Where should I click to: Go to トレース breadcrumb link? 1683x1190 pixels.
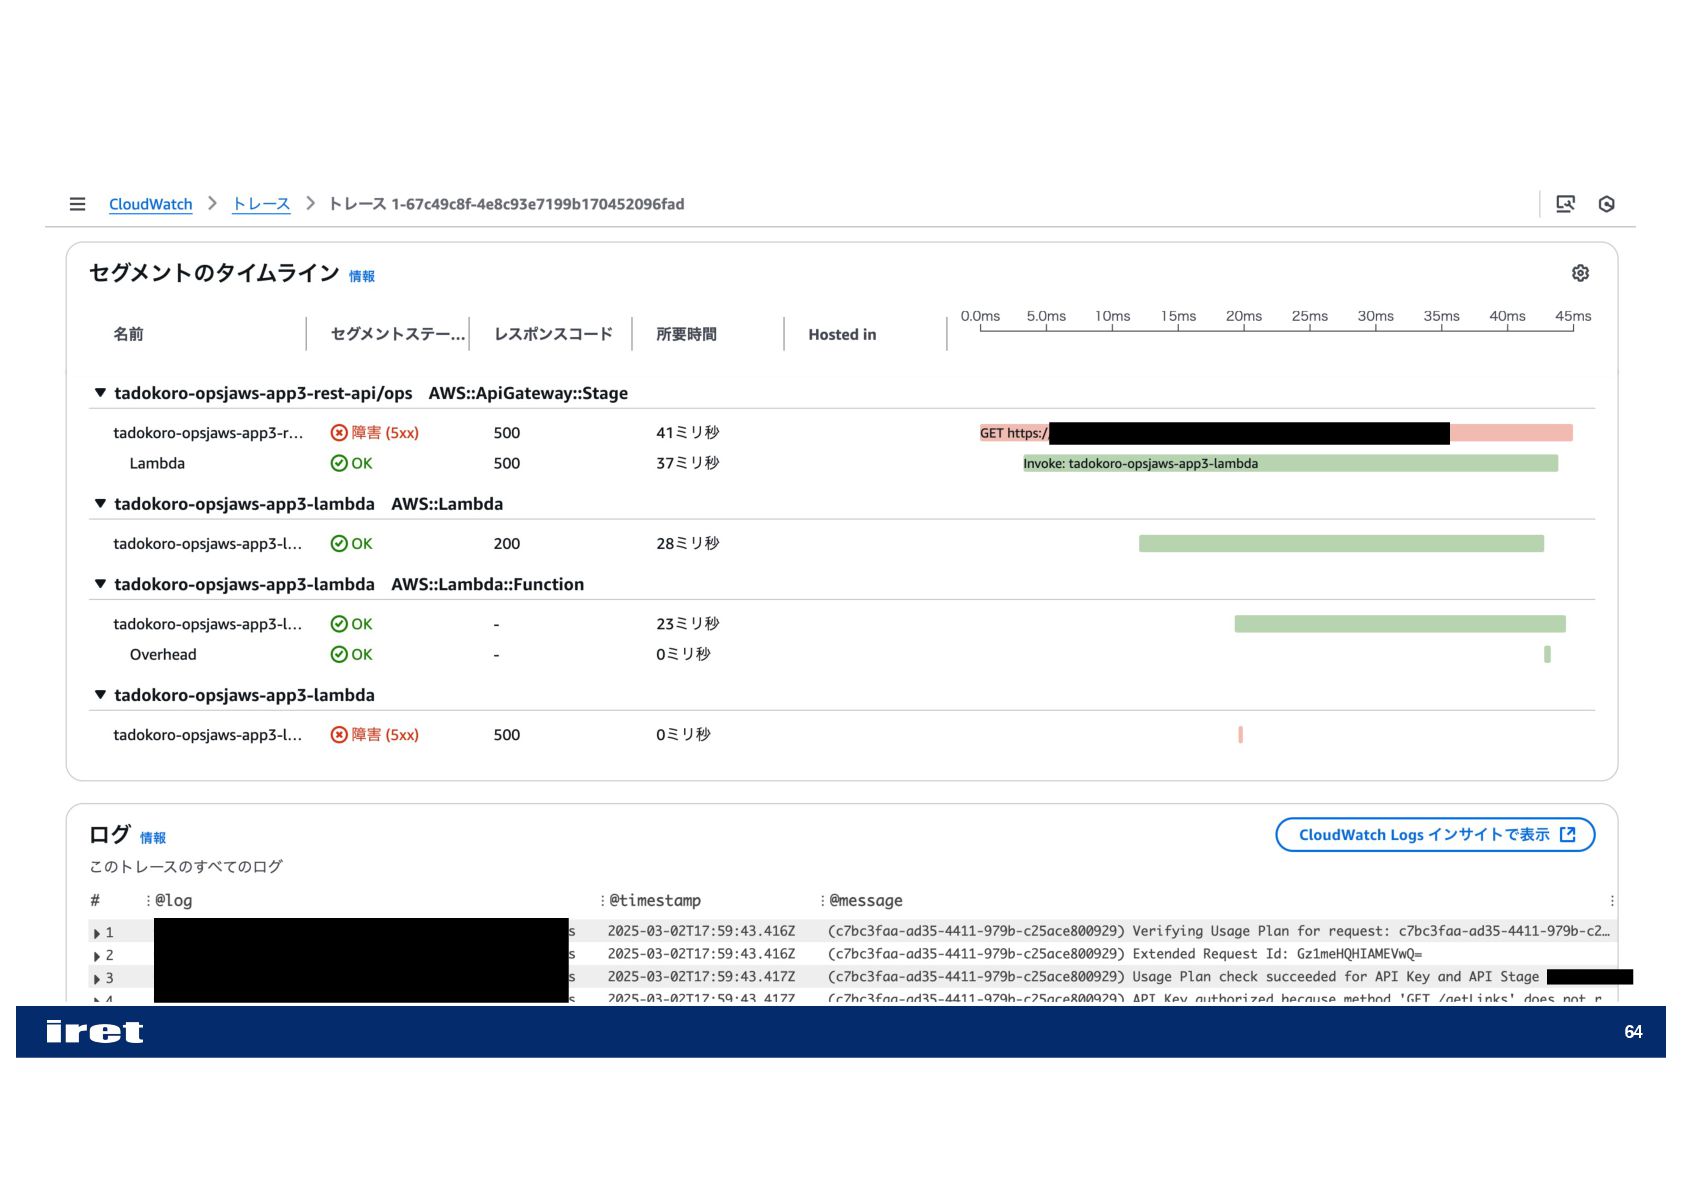(x=261, y=204)
